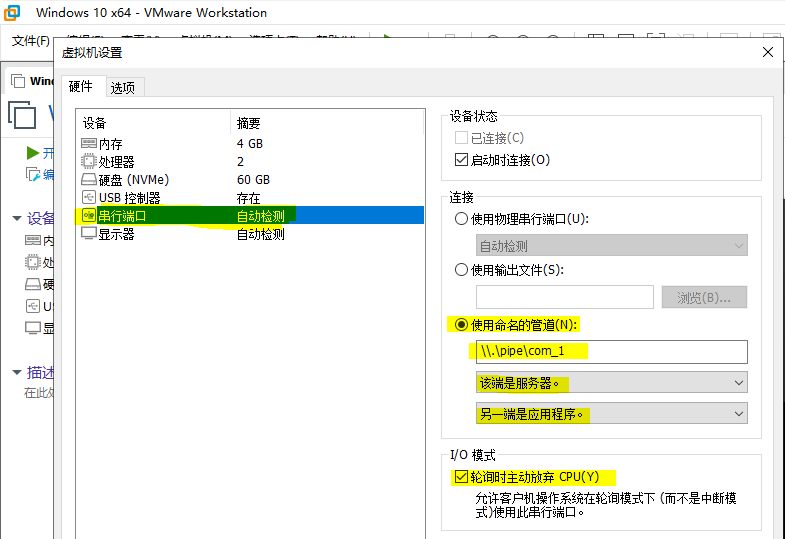Click hard disk icon in main window device list
This screenshot has width=785, height=539.
click(33, 284)
